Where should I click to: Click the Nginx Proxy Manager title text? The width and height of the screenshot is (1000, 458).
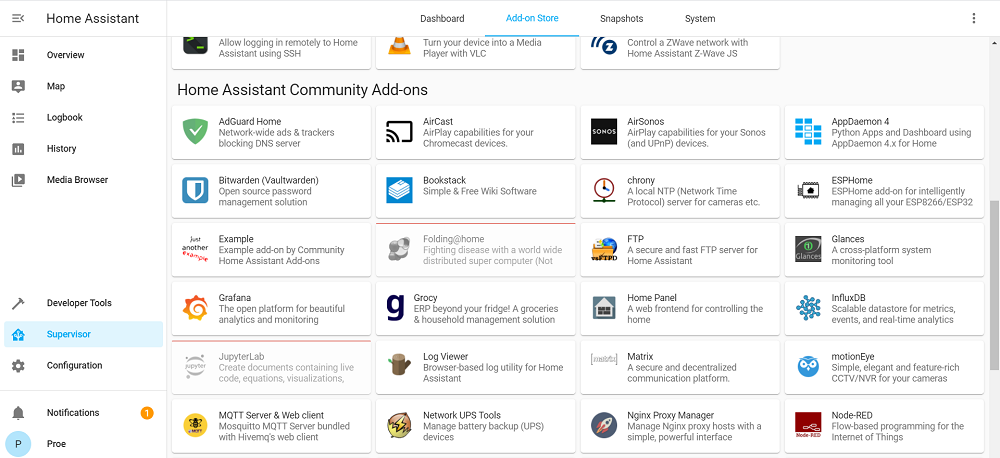coord(670,415)
